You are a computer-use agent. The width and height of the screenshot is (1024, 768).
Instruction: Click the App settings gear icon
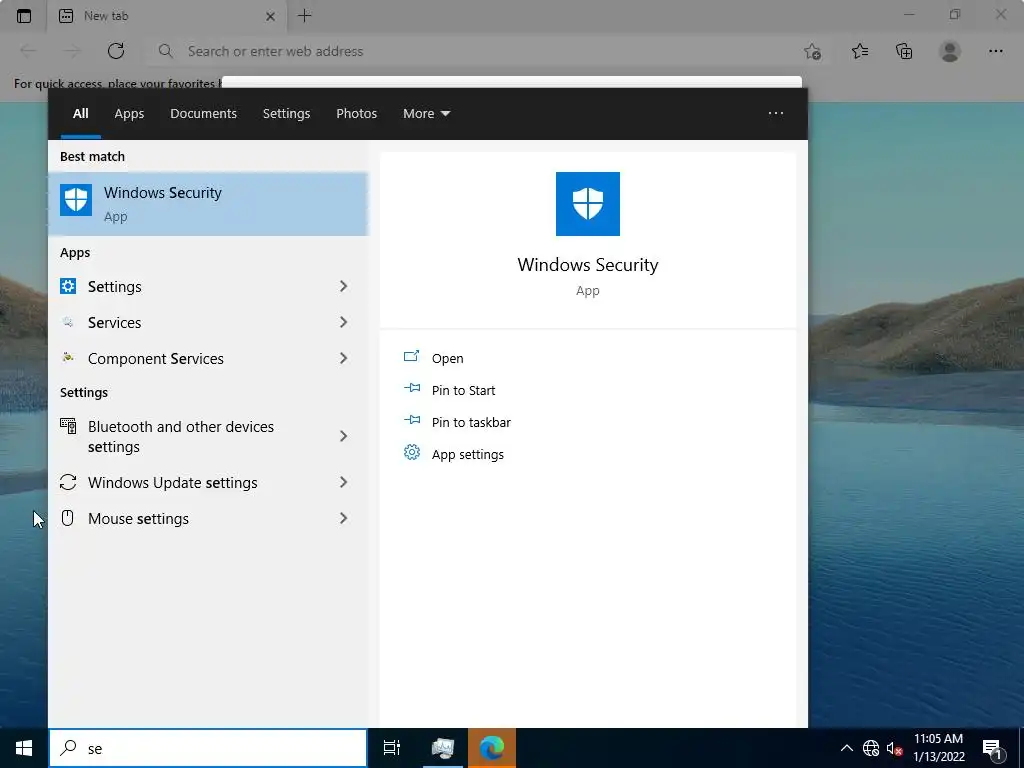411,452
